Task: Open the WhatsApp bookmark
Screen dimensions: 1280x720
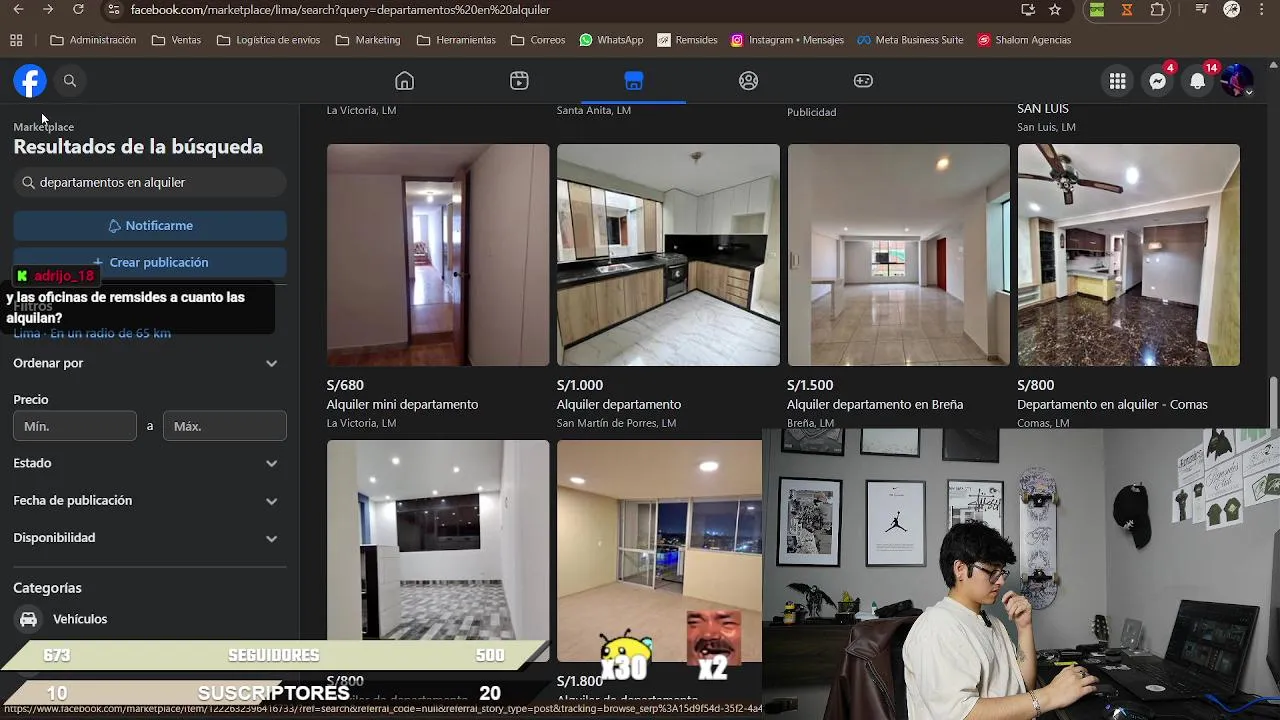Action: click(610, 40)
